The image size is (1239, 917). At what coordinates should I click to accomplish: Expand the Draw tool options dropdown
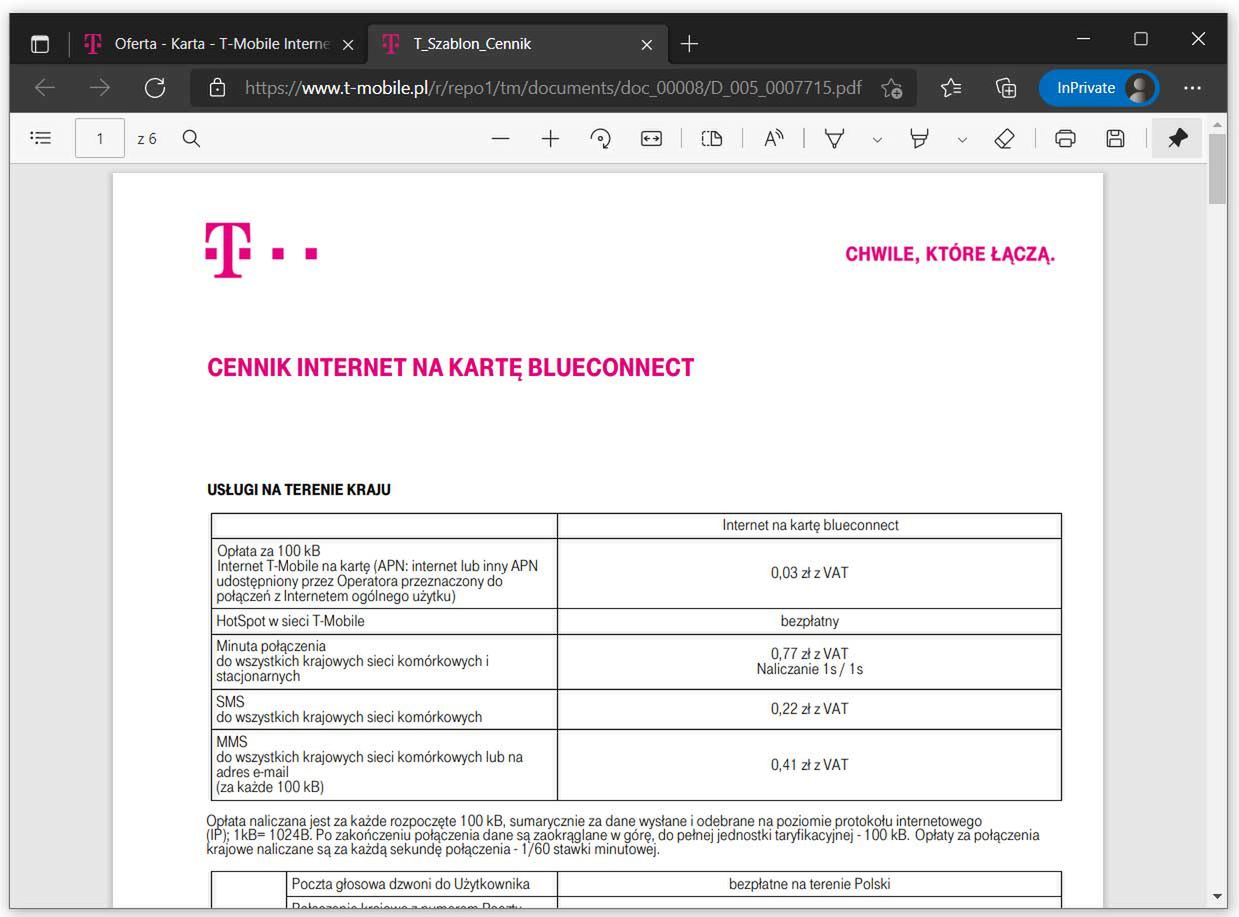coord(877,139)
